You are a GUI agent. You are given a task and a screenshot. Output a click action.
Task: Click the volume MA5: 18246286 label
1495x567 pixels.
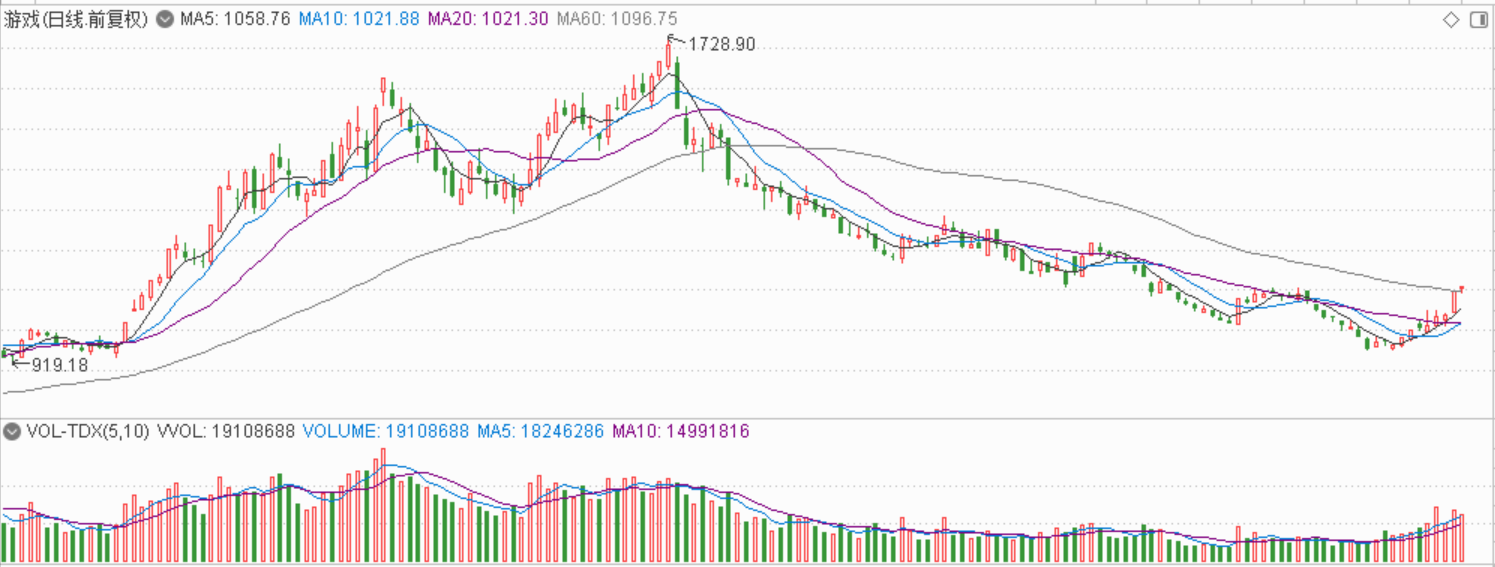pos(540,432)
